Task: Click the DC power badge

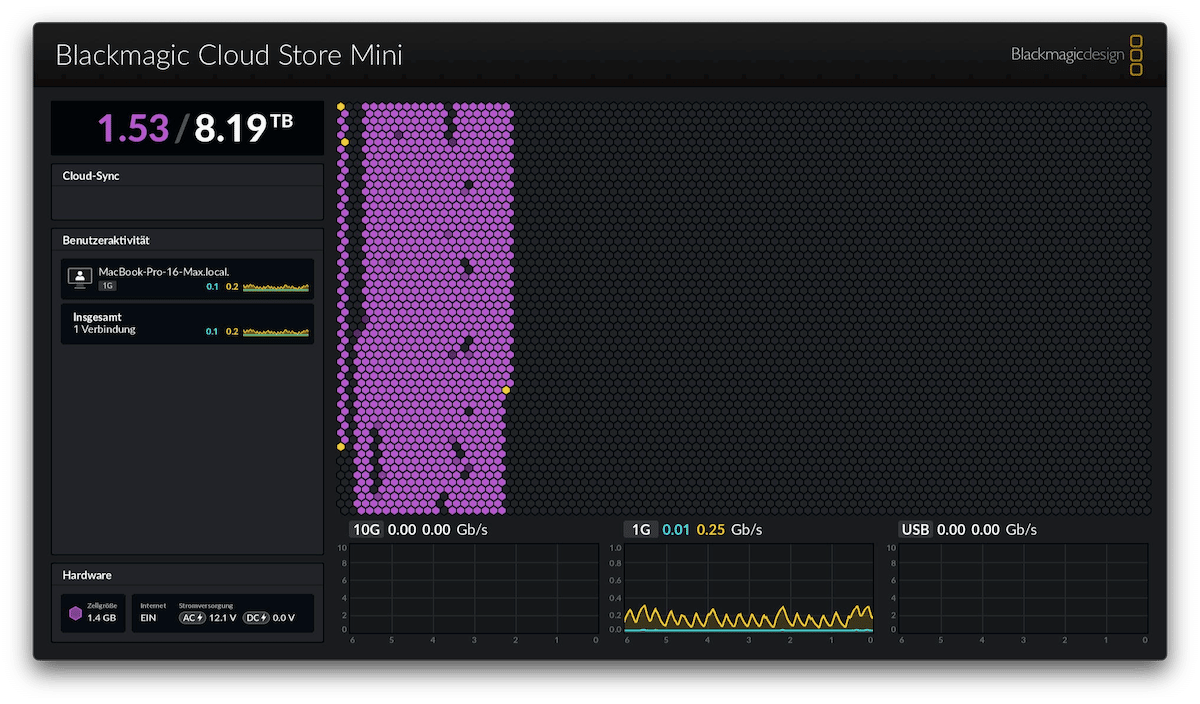Action: coord(256,618)
